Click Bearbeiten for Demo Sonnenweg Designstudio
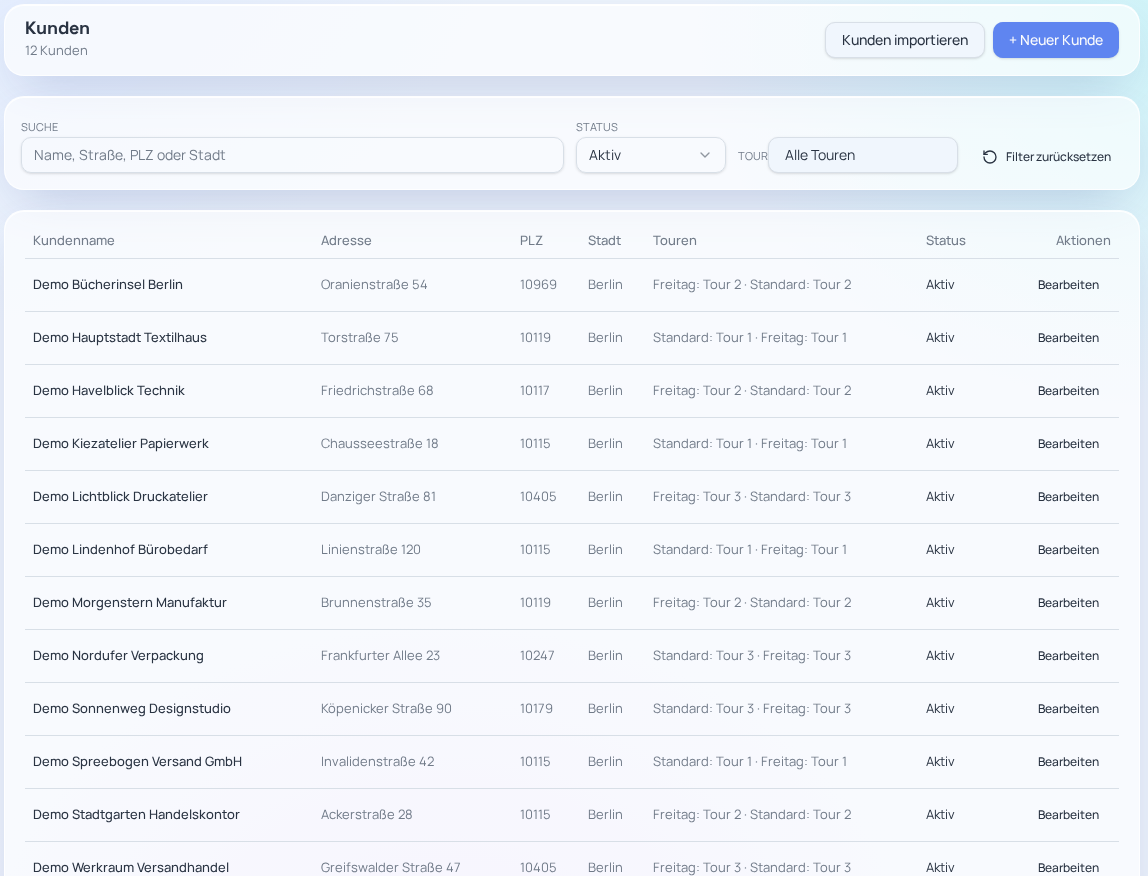 point(1067,709)
